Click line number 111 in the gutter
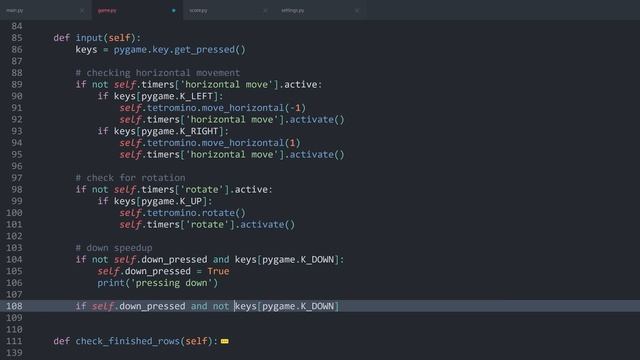The image size is (640, 360). [x=14, y=341]
